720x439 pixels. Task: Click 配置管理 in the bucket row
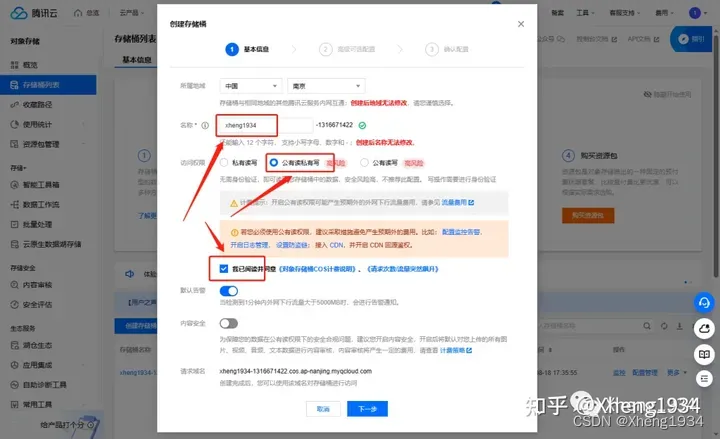click(x=645, y=372)
